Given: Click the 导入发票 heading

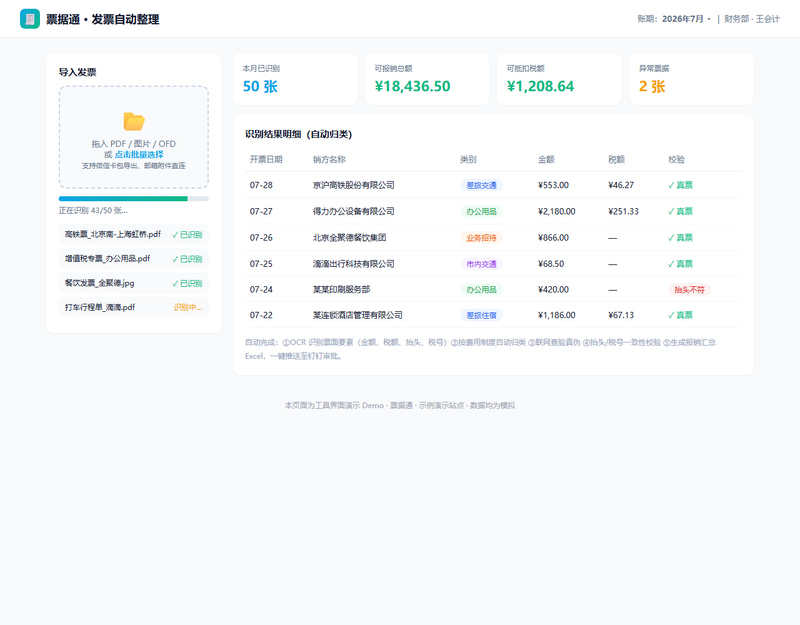Looking at the screenshot, I should (78, 72).
